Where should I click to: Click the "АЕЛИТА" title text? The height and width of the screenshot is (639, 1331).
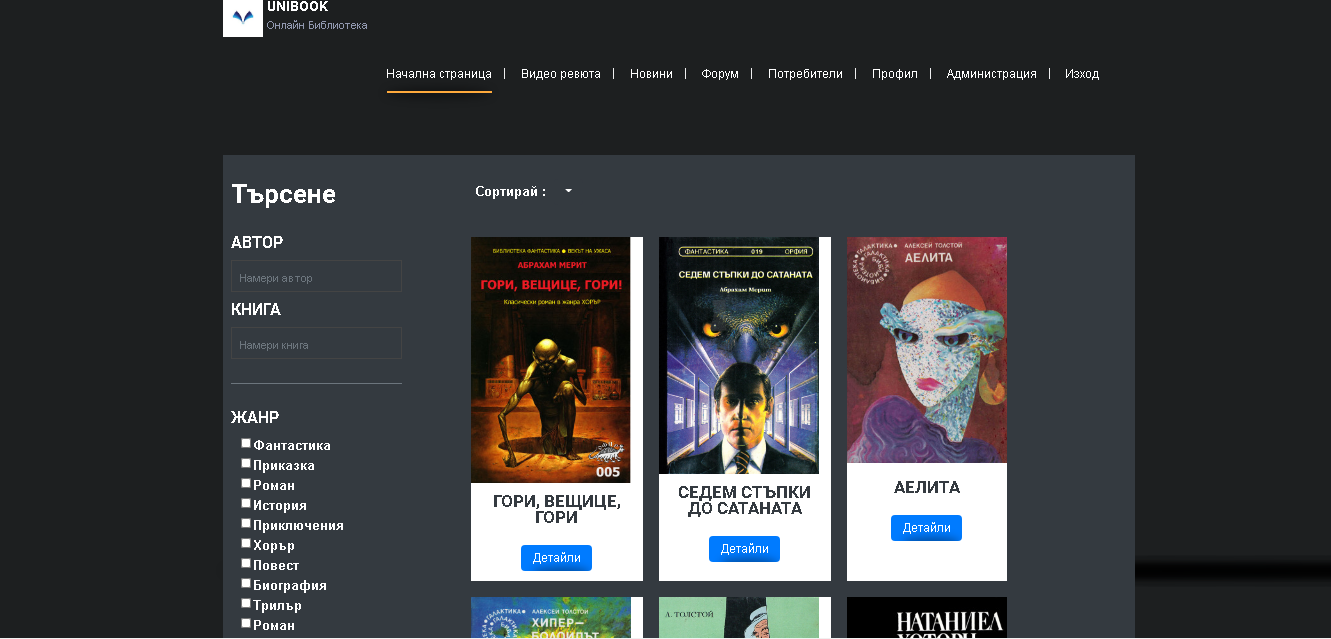coord(927,487)
